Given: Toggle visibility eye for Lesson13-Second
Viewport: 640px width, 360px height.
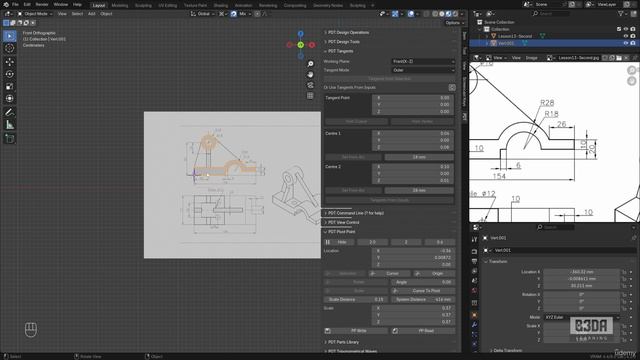Looking at the screenshot, I should [626, 36].
